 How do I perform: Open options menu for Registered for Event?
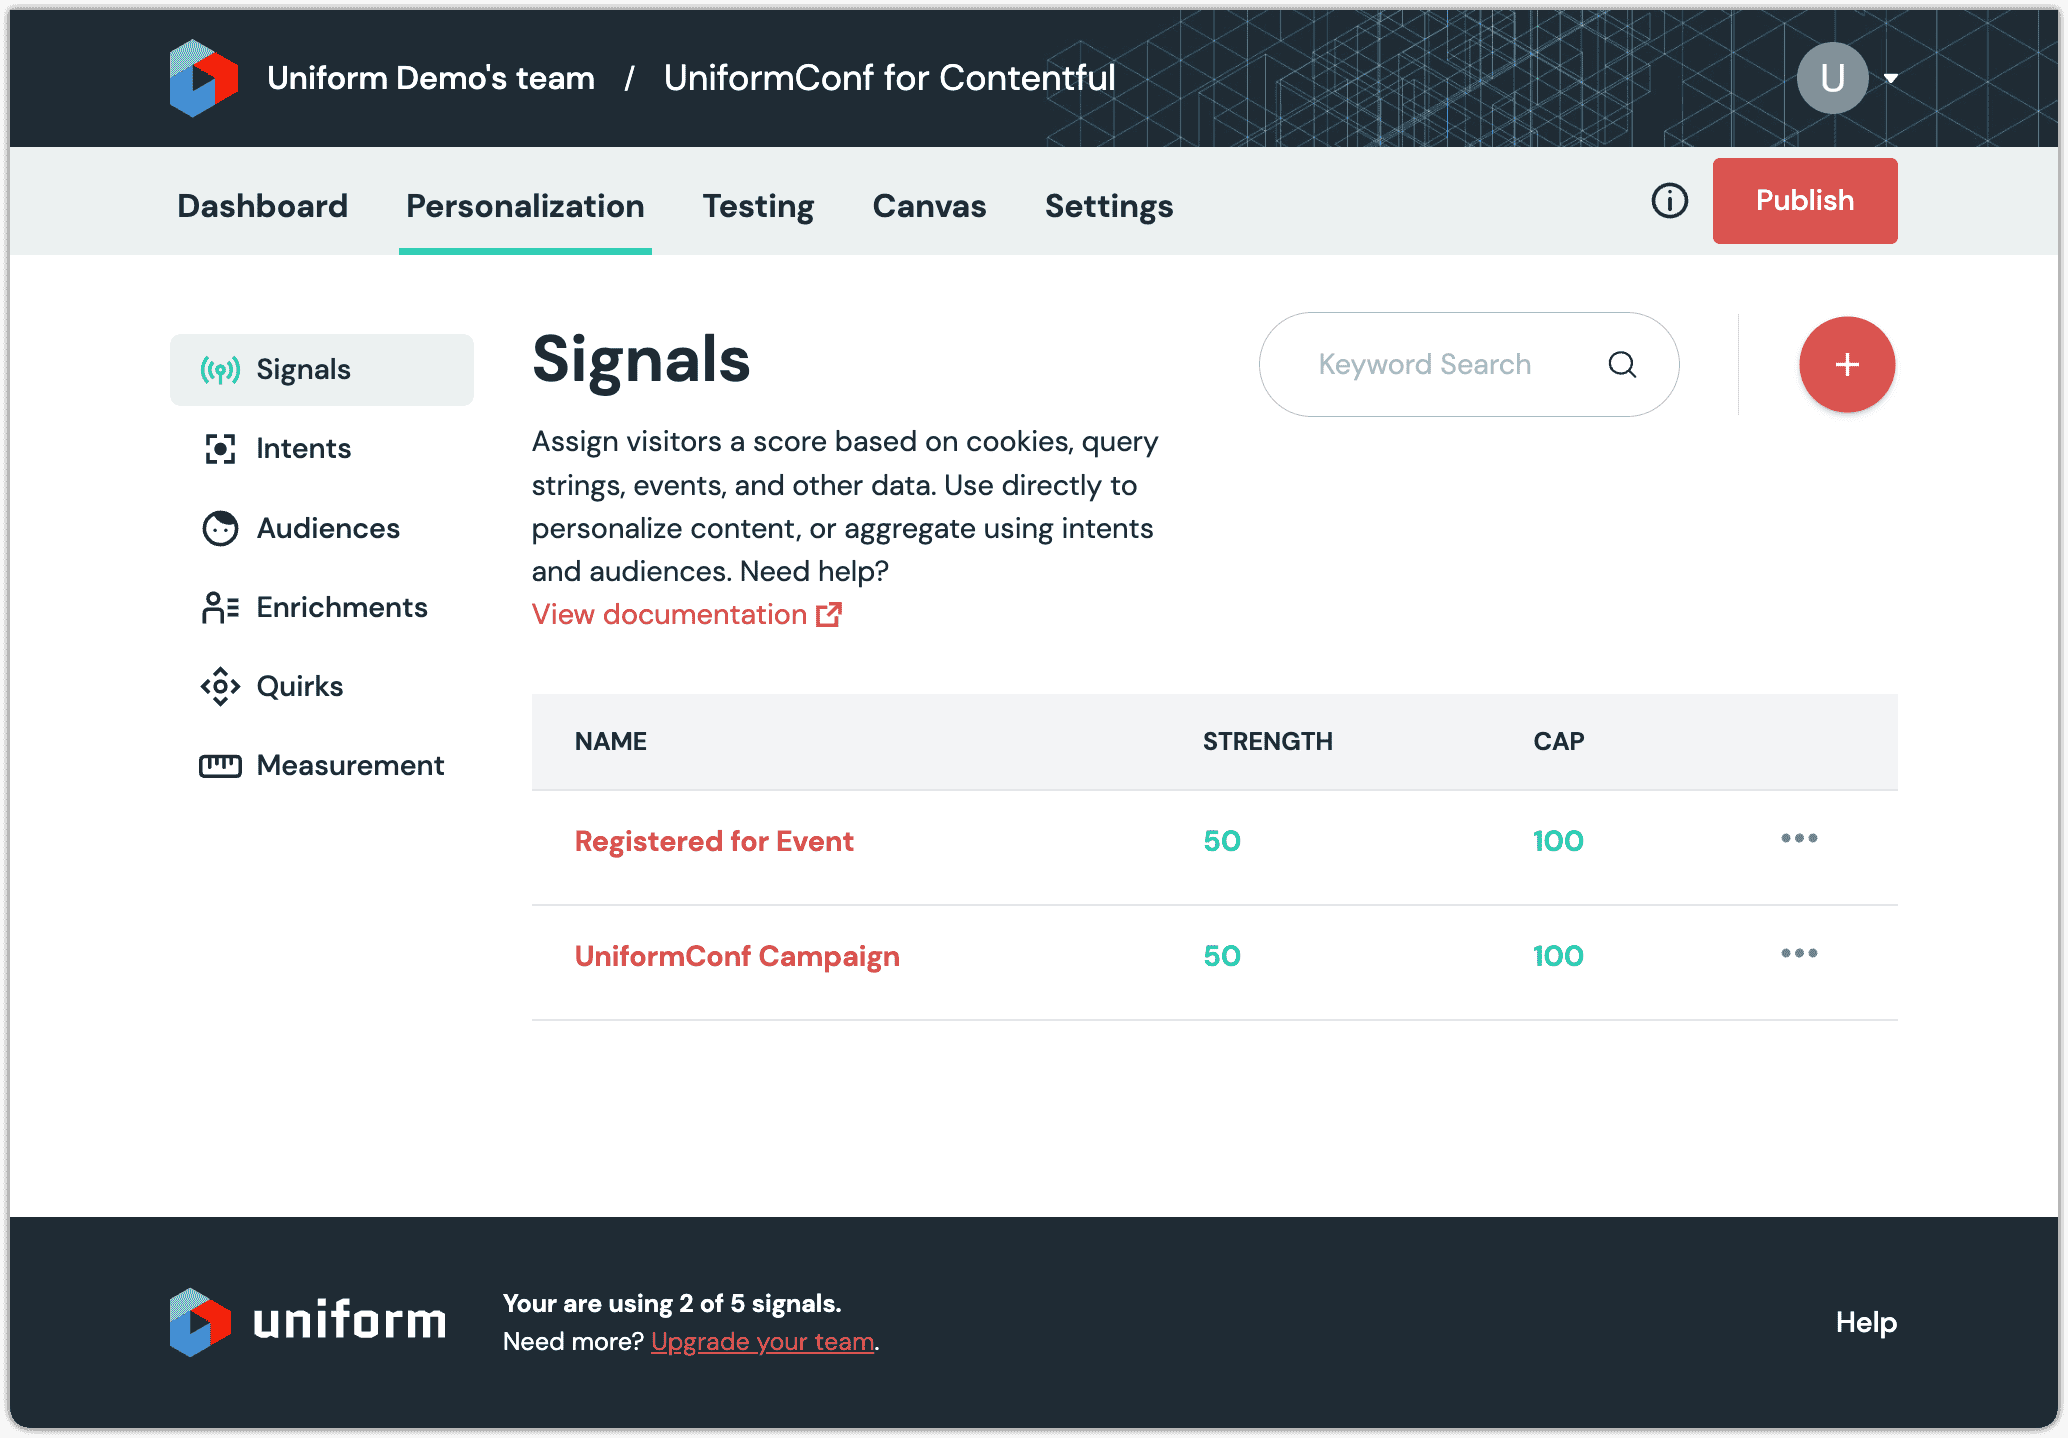pyautogui.click(x=1798, y=840)
